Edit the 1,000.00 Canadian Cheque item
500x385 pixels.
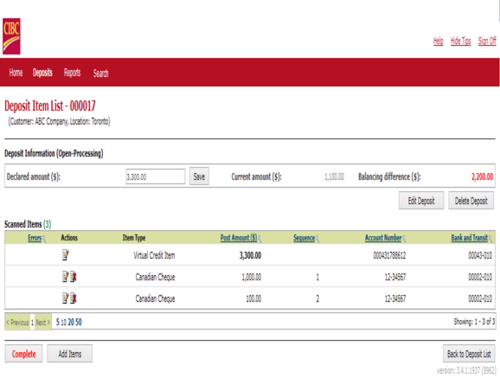pos(65,277)
